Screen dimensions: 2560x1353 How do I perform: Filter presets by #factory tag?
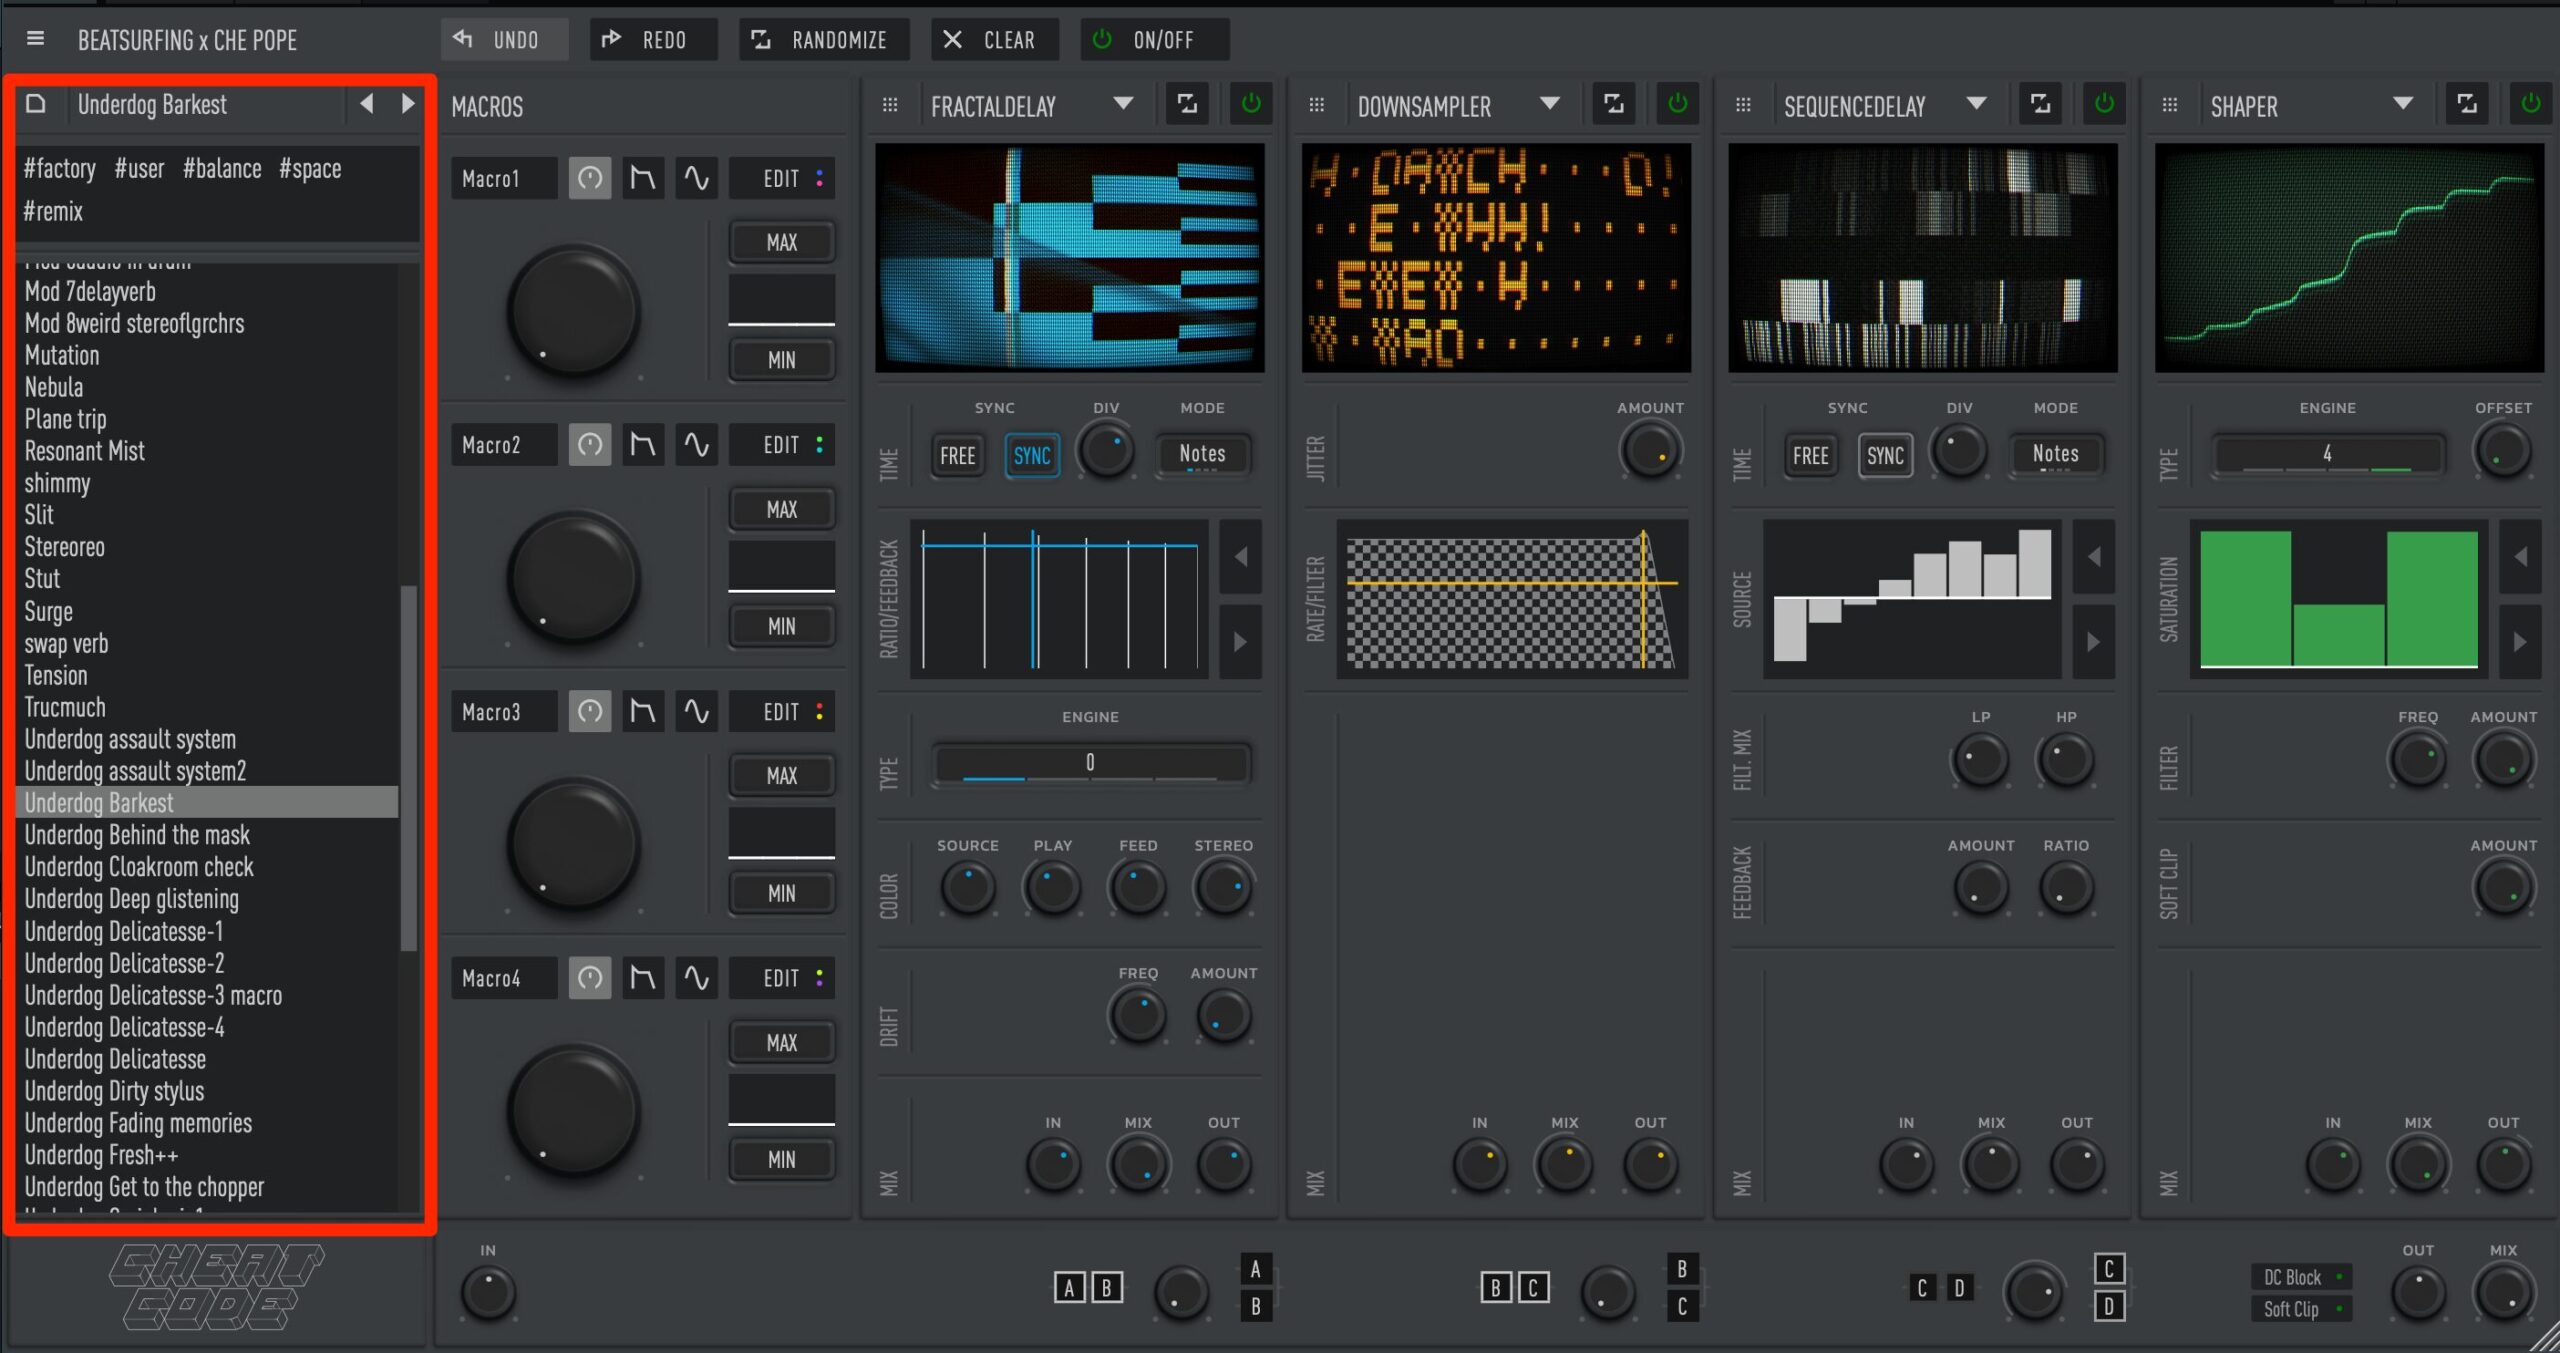pyautogui.click(x=60, y=168)
